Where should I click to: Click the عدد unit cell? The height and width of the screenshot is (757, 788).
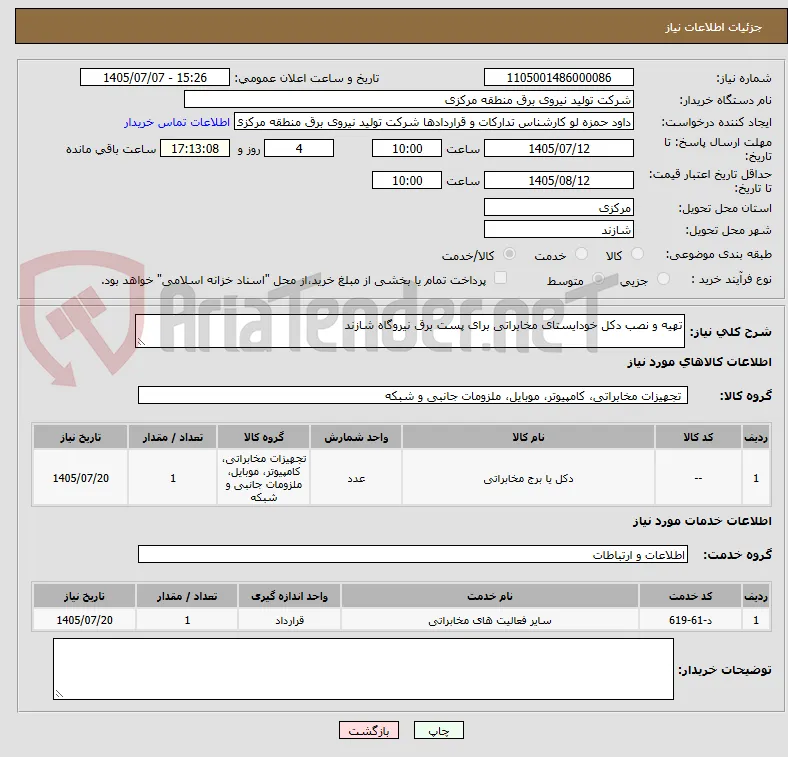tap(356, 478)
